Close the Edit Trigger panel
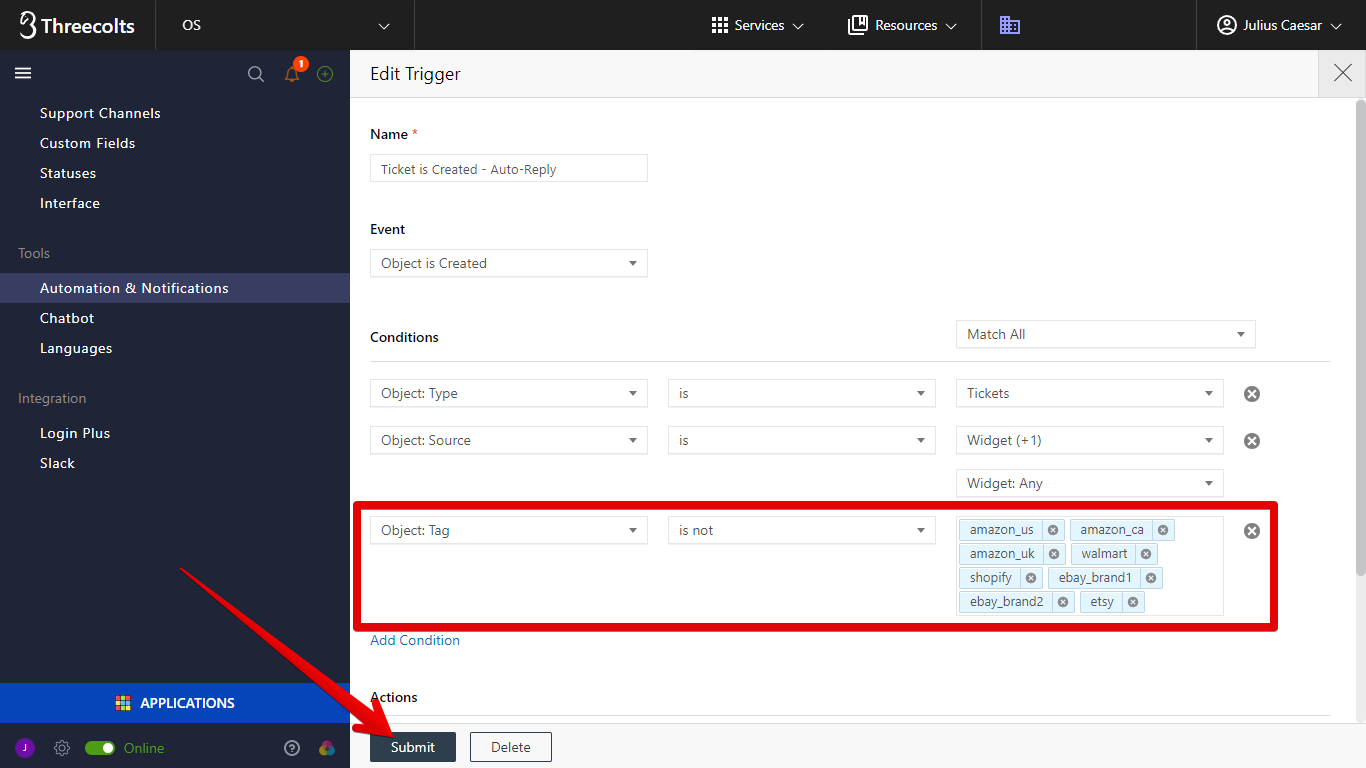This screenshot has height=768, width=1366. click(x=1342, y=73)
